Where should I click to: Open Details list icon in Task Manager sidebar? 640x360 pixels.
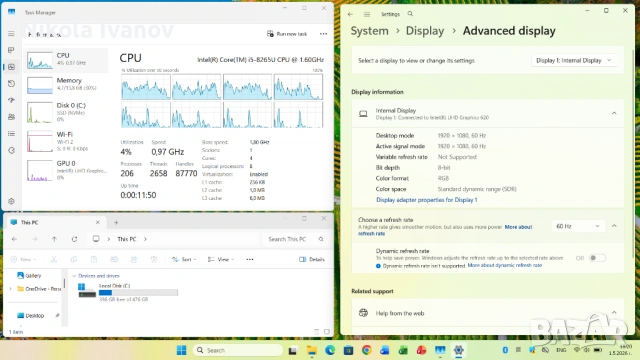click(11, 133)
